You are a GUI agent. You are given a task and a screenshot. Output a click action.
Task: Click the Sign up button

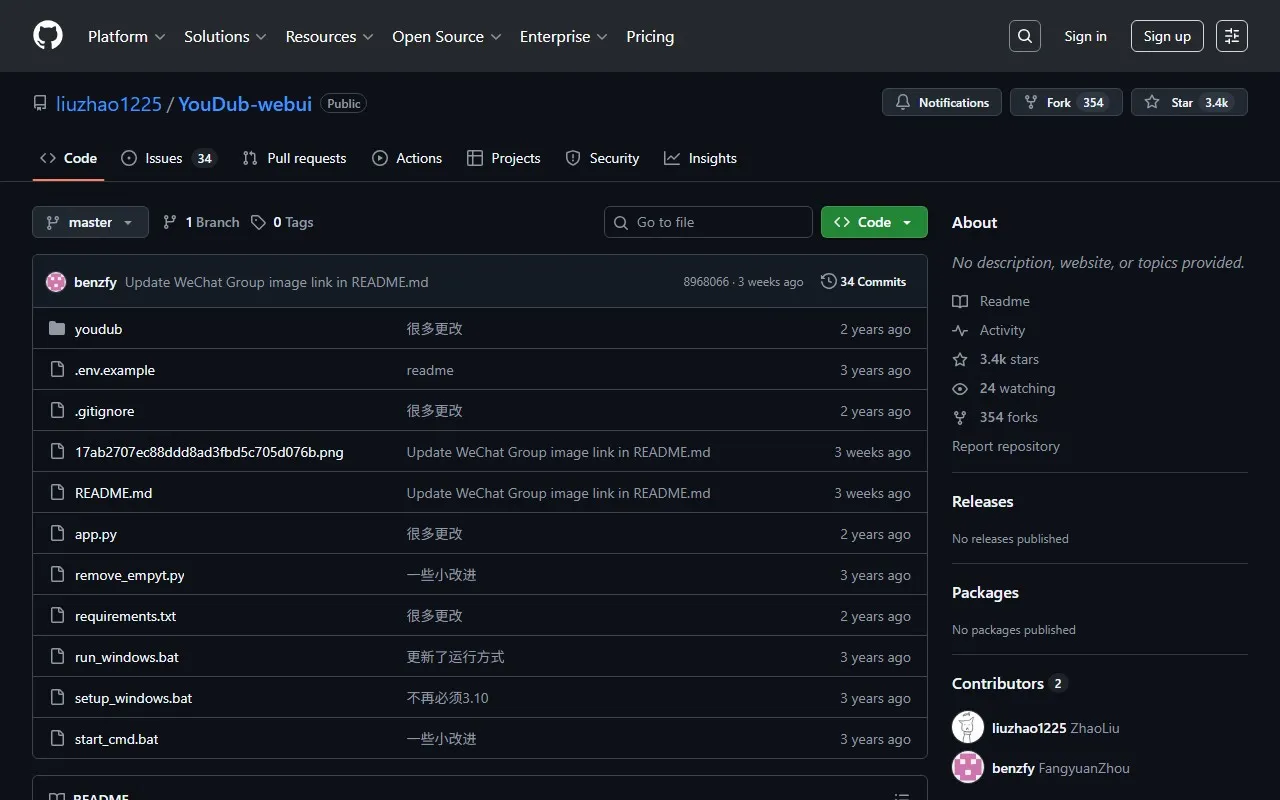(x=1167, y=36)
